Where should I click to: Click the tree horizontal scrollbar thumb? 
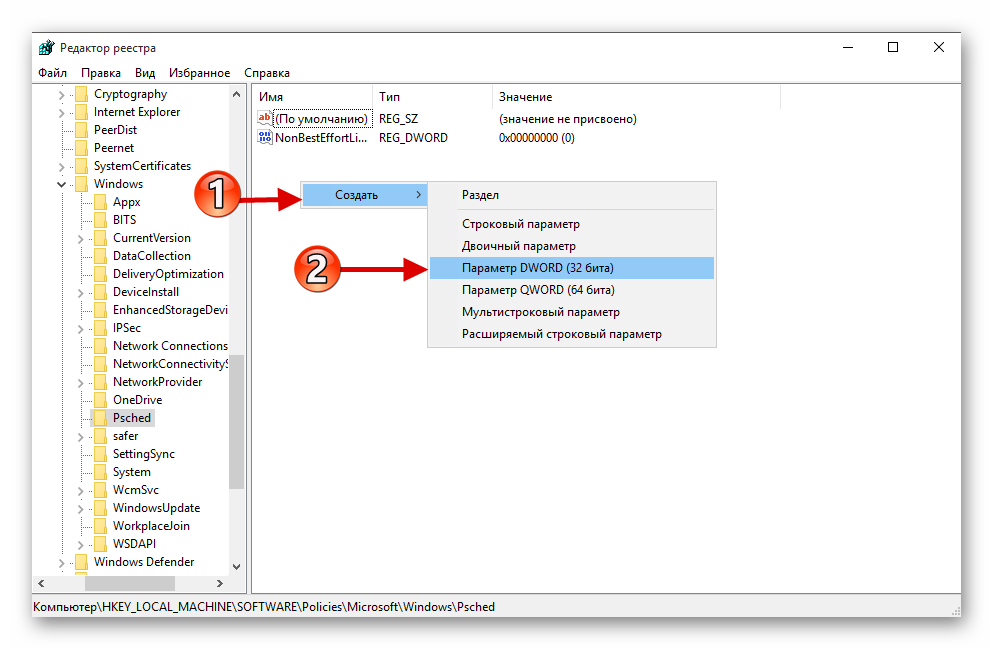point(130,583)
